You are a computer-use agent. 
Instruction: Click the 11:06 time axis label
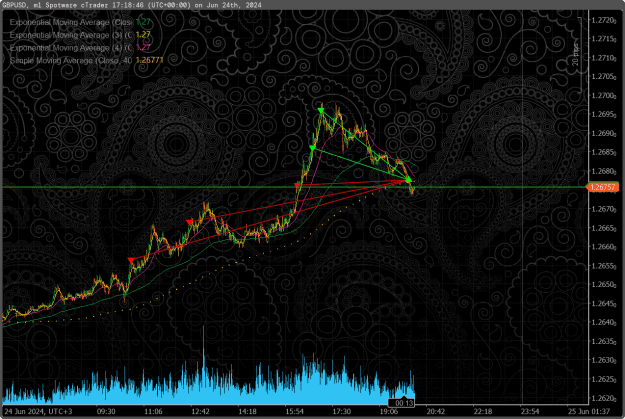point(153,411)
